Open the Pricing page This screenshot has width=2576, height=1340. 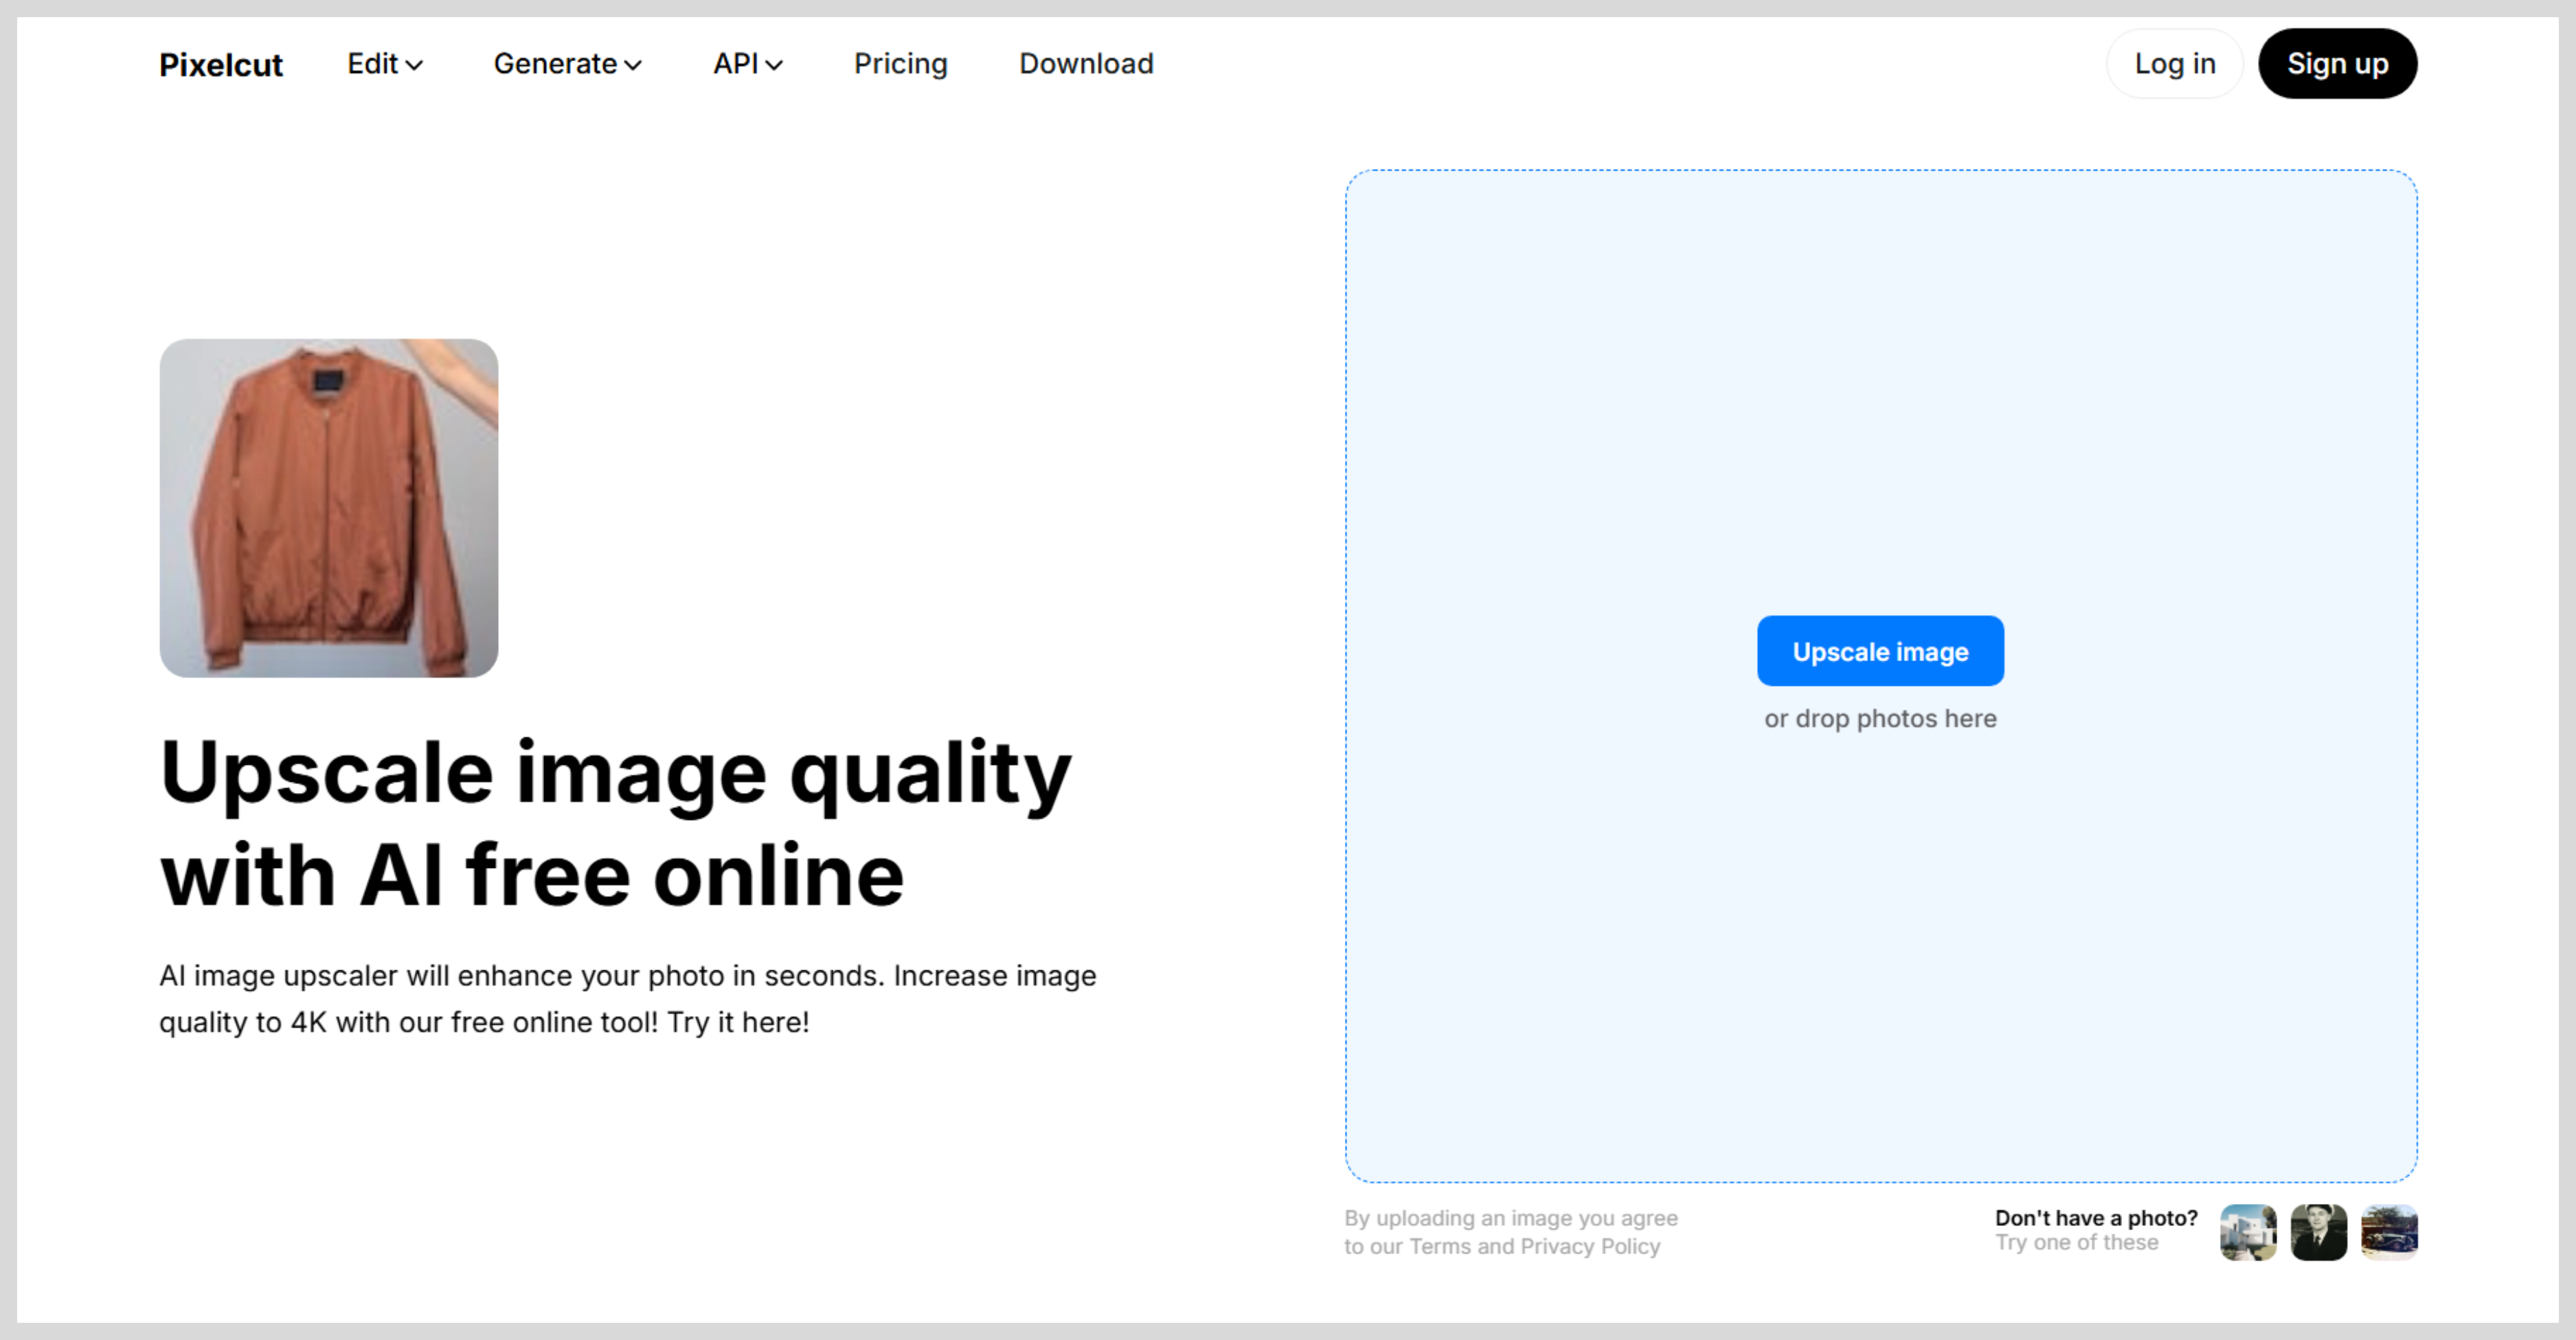point(900,64)
